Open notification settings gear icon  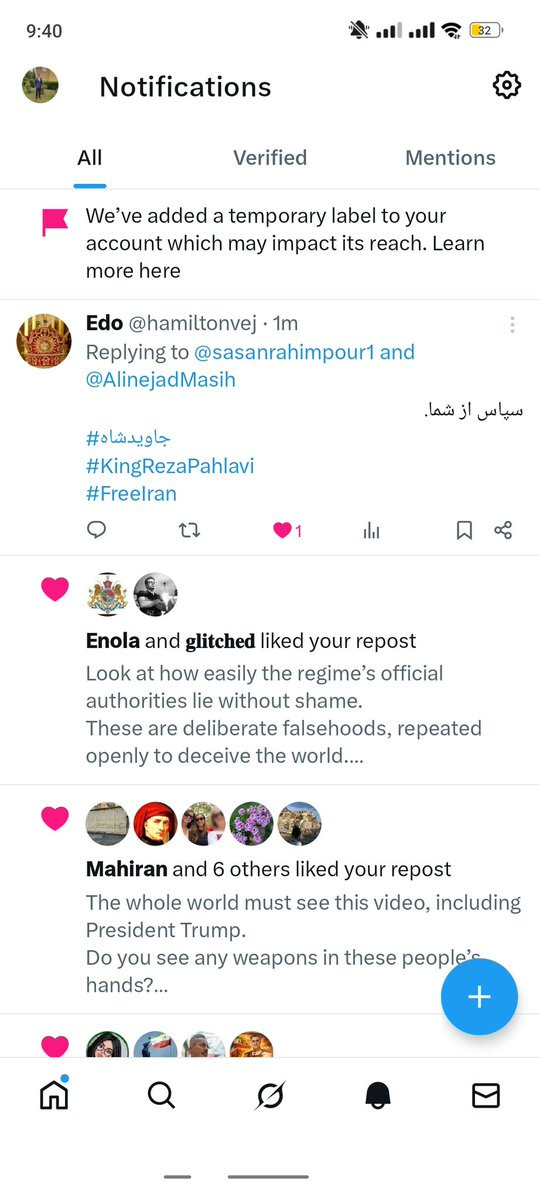506,86
